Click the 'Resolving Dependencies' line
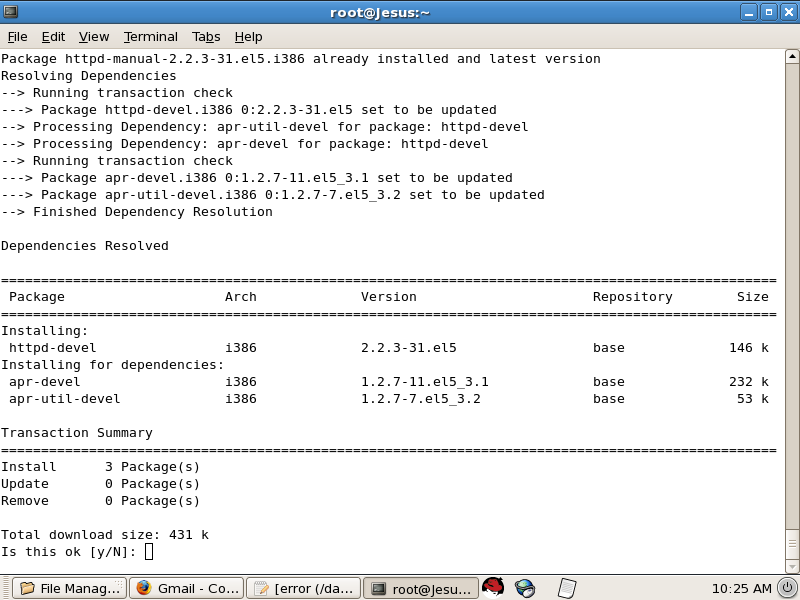This screenshot has height=600, width=800. tap(89, 76)
